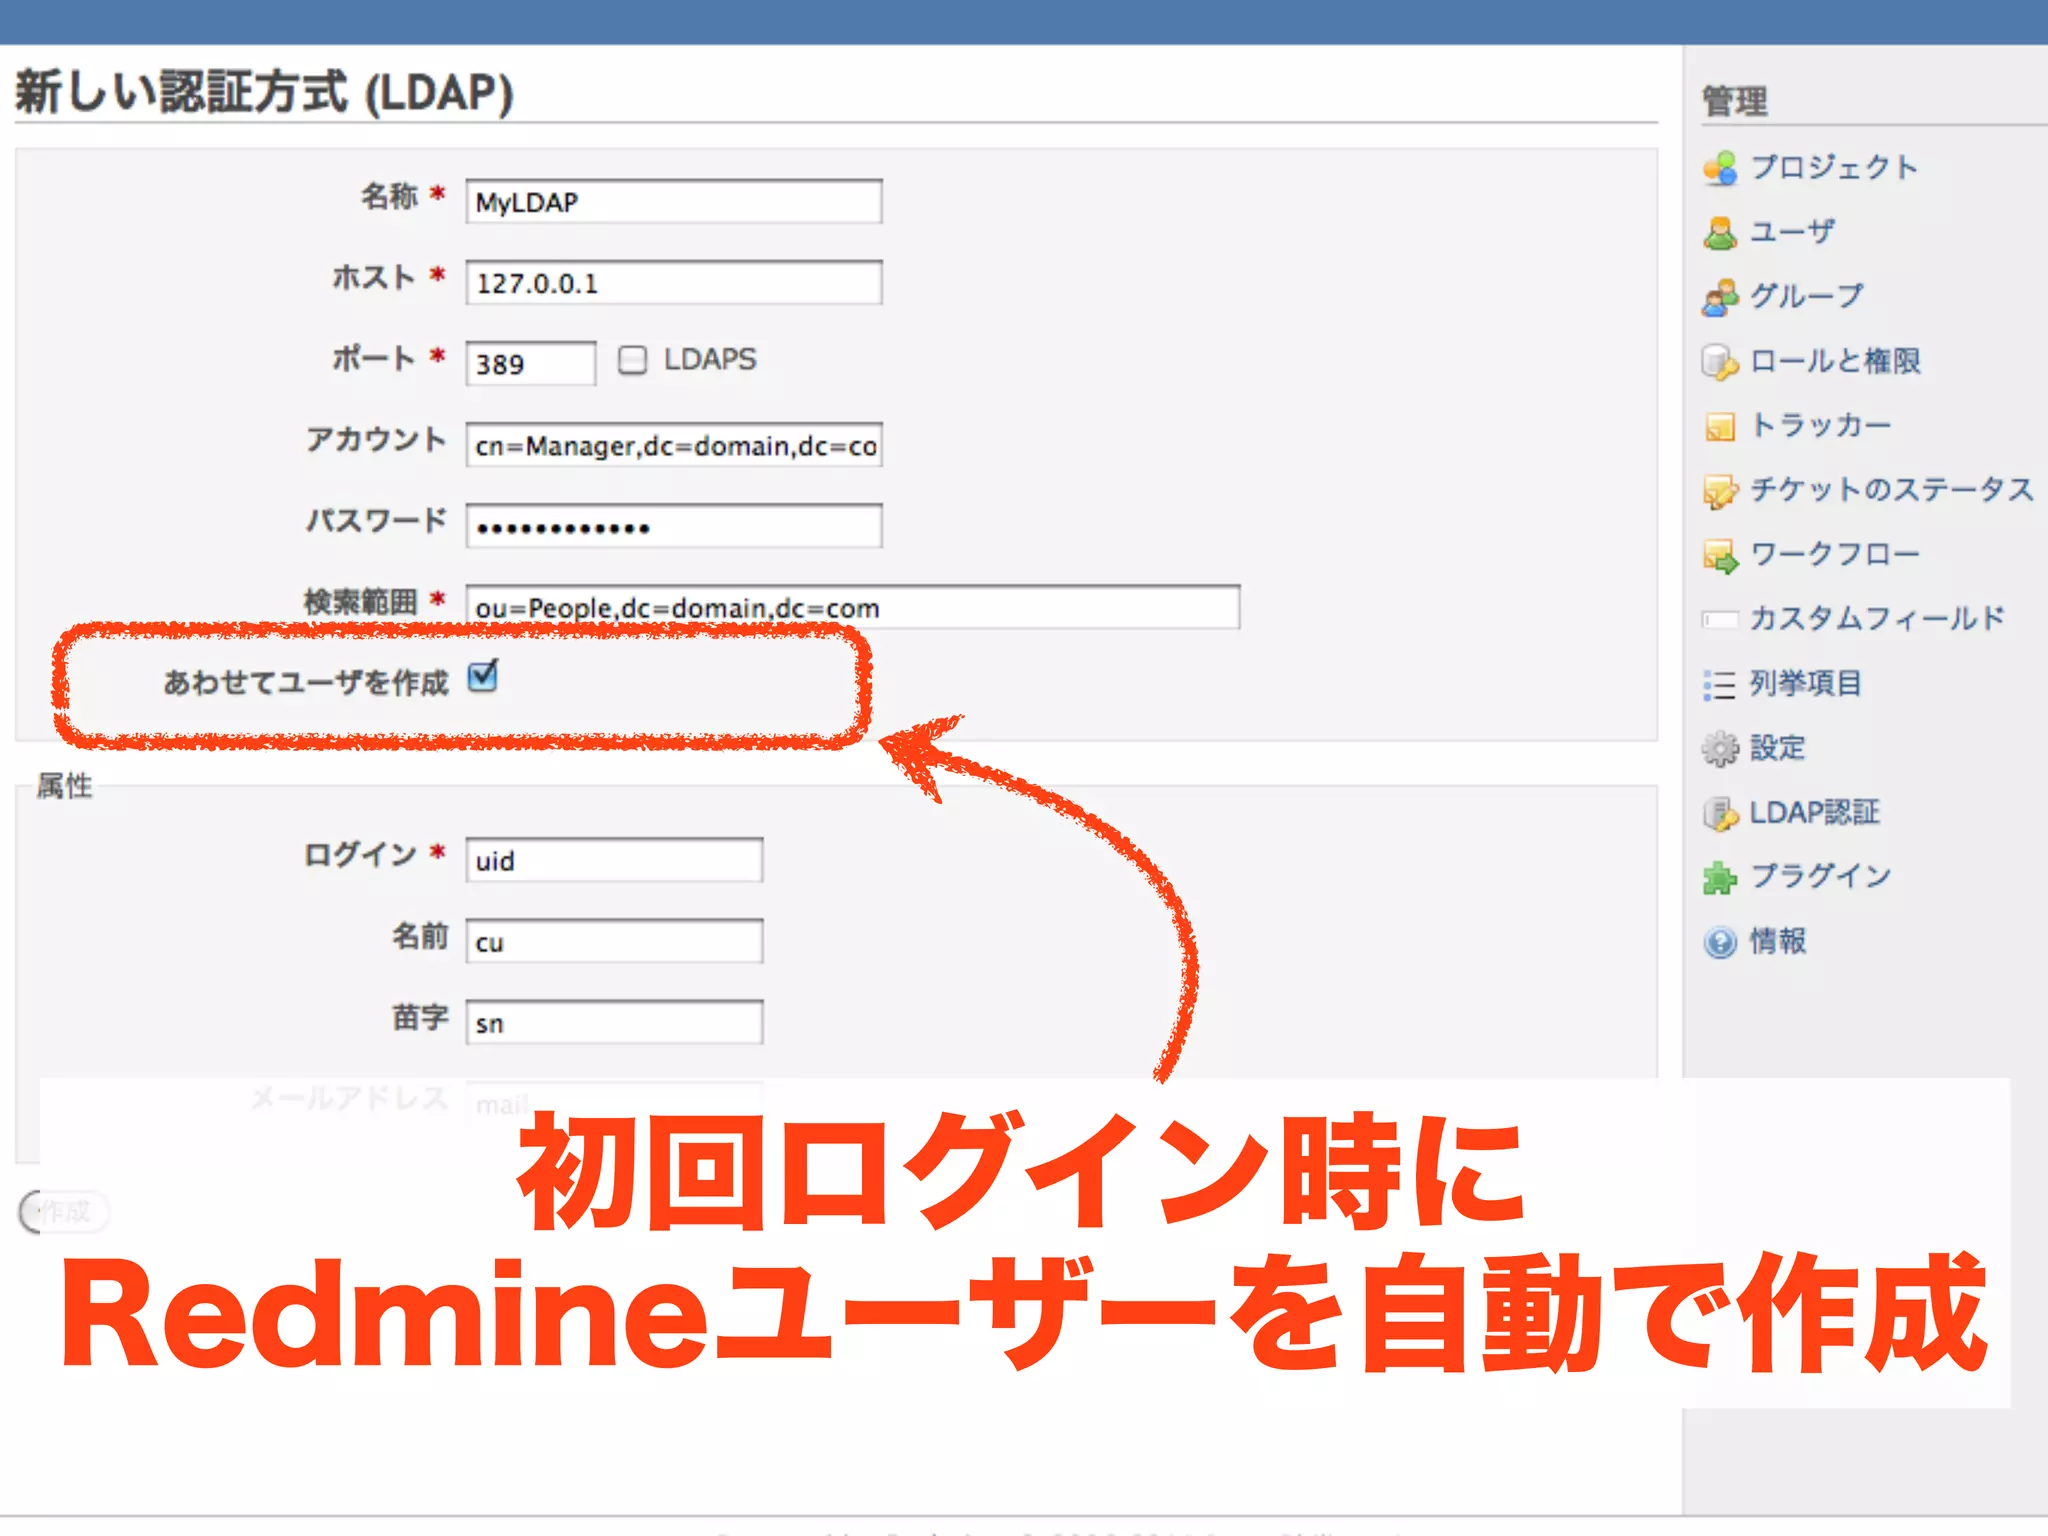Click the 作成 submit button
2048x1536 pixels.
coord(64,1212)
